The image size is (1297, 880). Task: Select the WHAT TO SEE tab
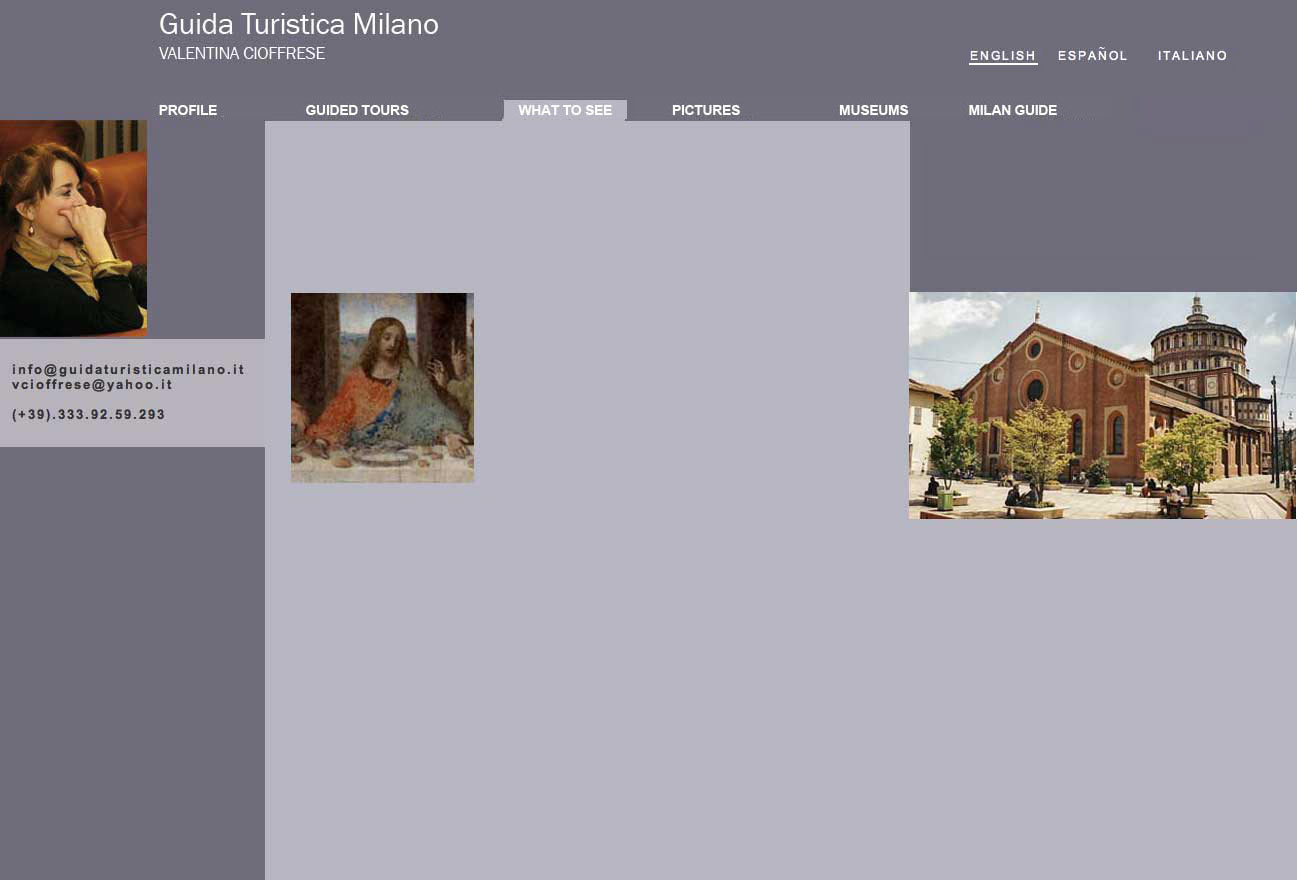pyautogui.click(x=565, y=110)
